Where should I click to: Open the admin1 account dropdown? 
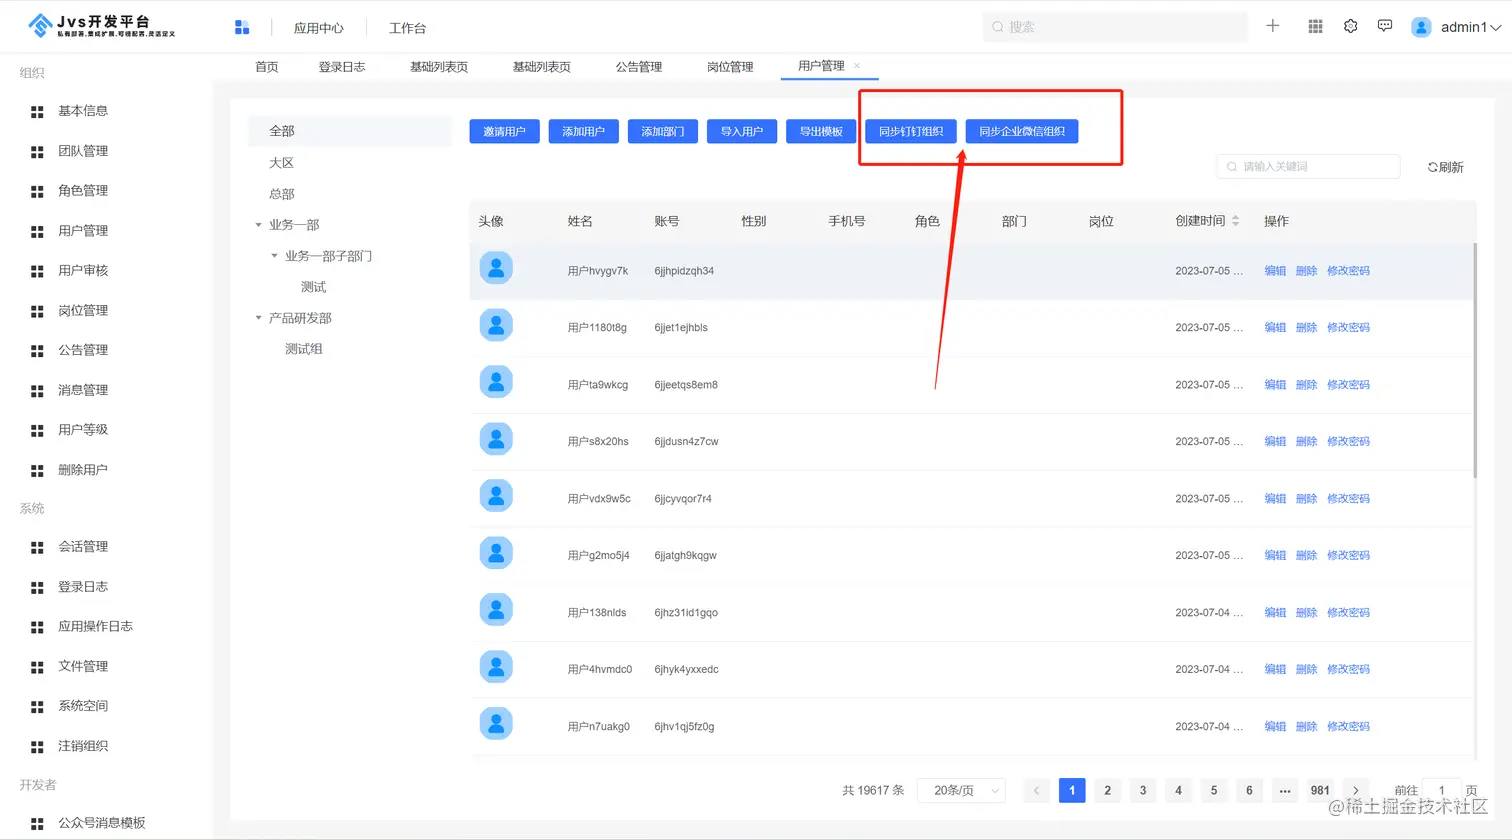tap(1456, 27)
